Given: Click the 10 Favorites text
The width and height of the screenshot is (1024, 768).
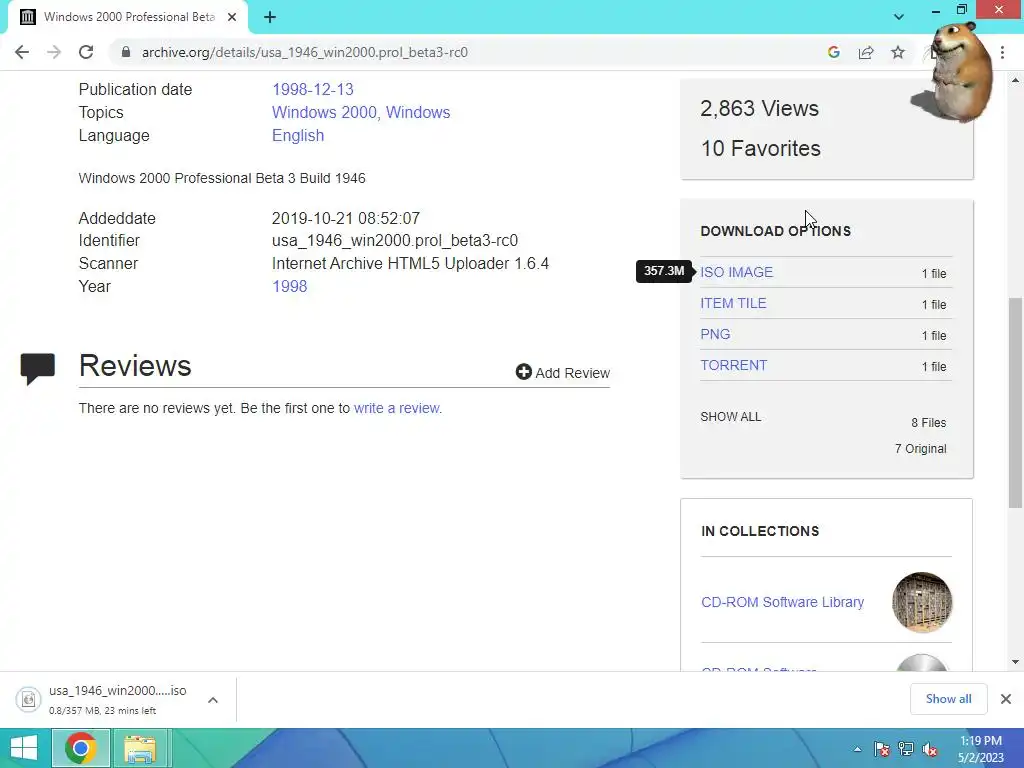Looking at the screenshot, I should tap(761, 148).
